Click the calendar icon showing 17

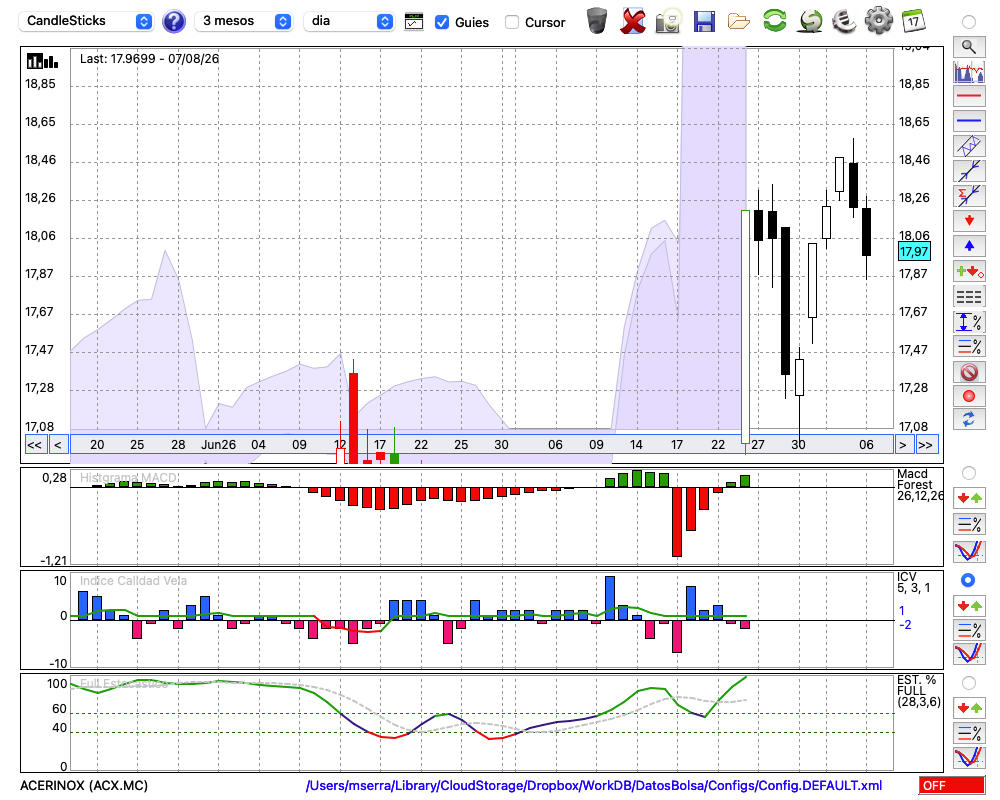coord(913,21)
